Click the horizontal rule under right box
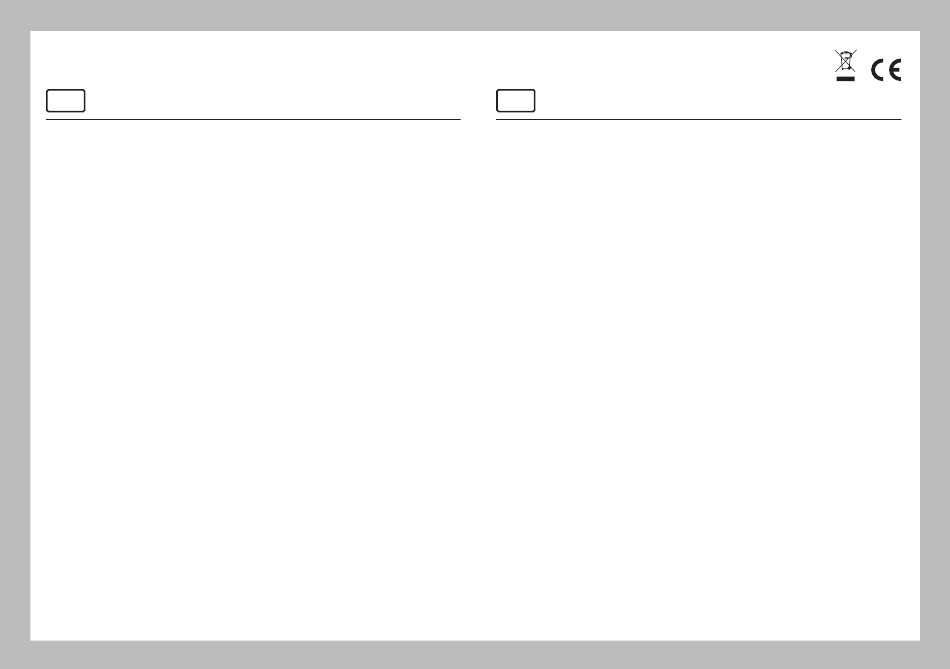This screenshot has width=950, height=669. coord(699,119)
